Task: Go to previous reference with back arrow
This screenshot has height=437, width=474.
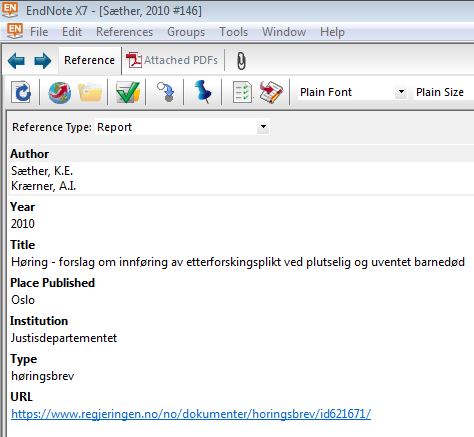Action: [x=16, y=61]
